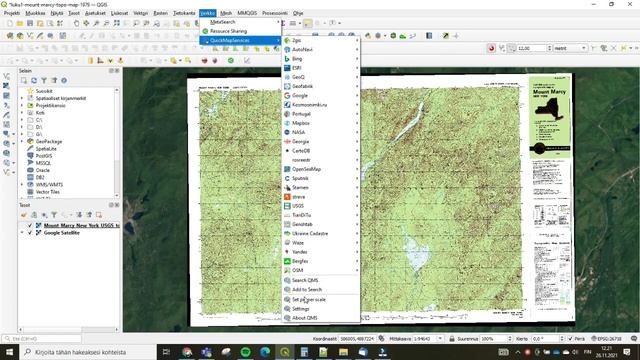Click the Koordinaatit coordinate input field
Screen dimensions: 640x360
pyautogui.click(x=357, y=339)
